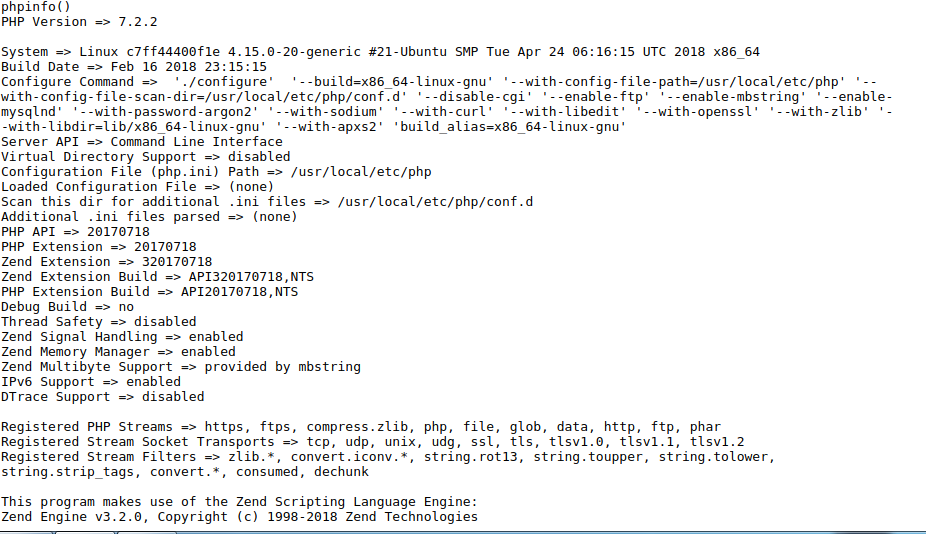The image size is (926, 534).
Task: Click the Zend Engine v3.2.0 copyright line
Action: coord(239,517)
